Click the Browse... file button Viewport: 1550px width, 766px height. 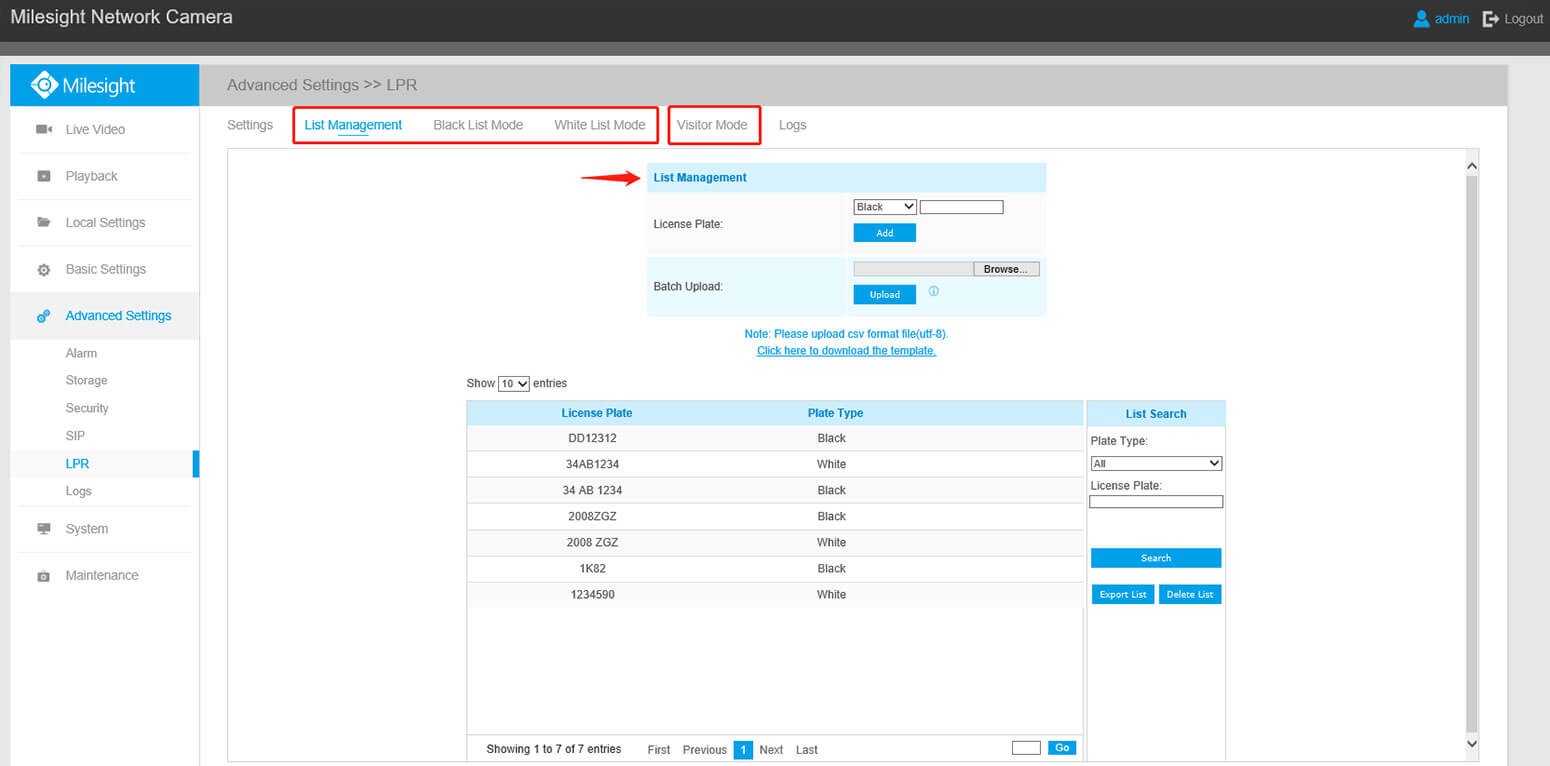coord(1006,269)
